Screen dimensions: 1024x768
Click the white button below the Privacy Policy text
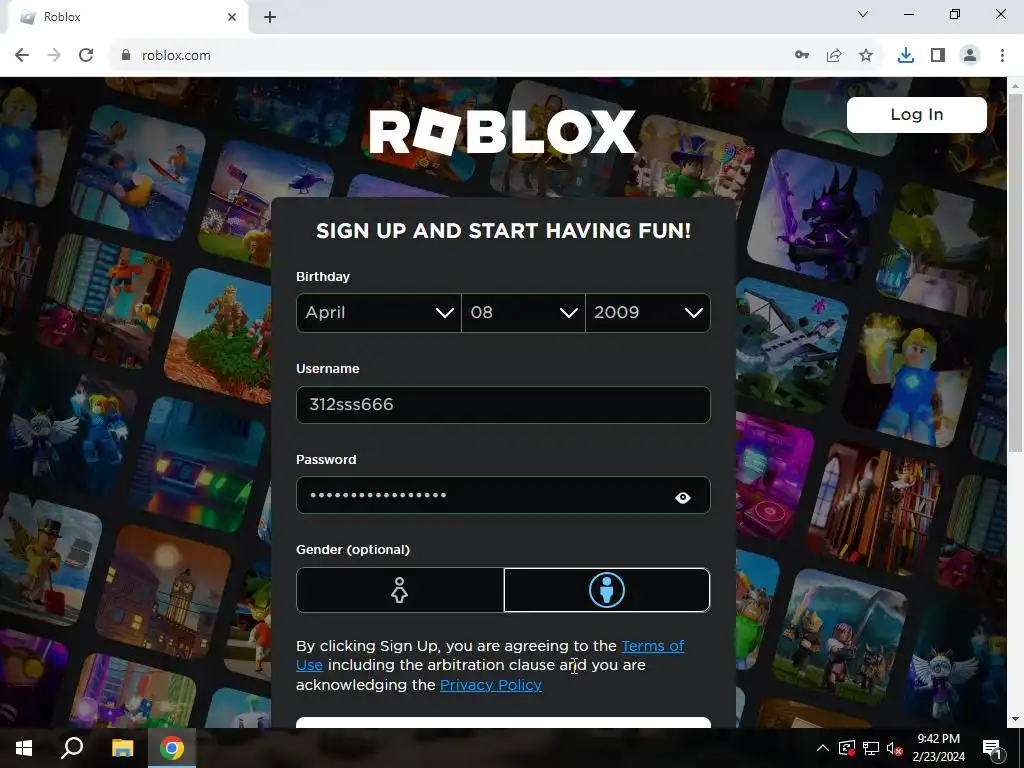[503, 723]
